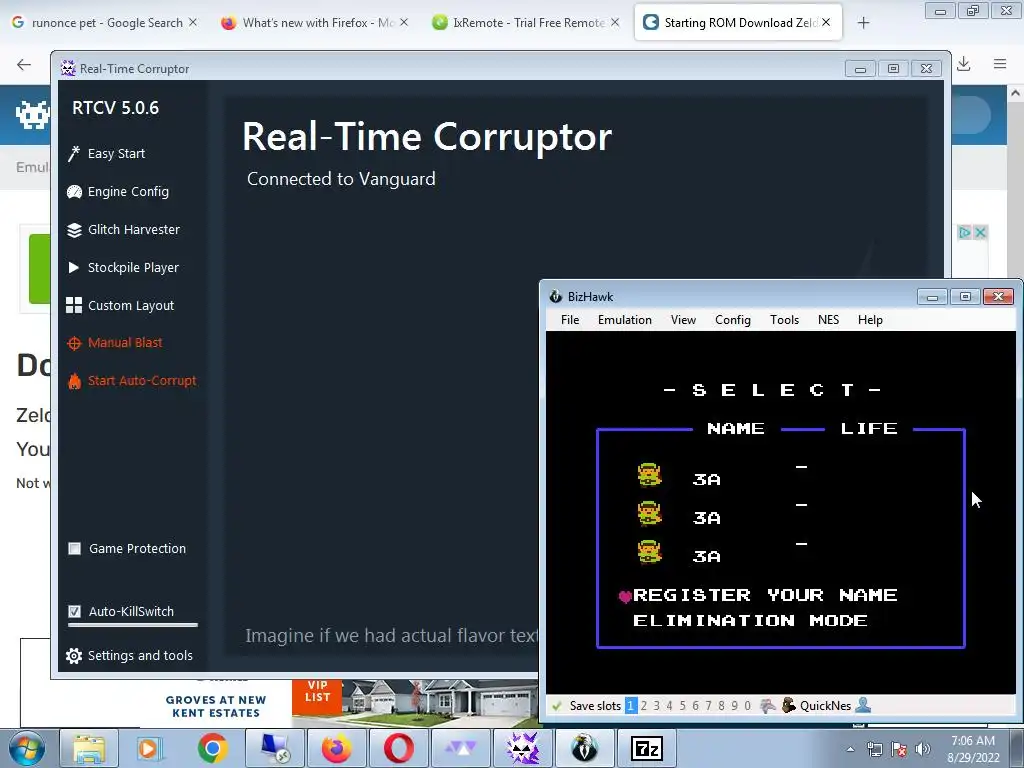Select save slot 3 in BizHawk

657,706
